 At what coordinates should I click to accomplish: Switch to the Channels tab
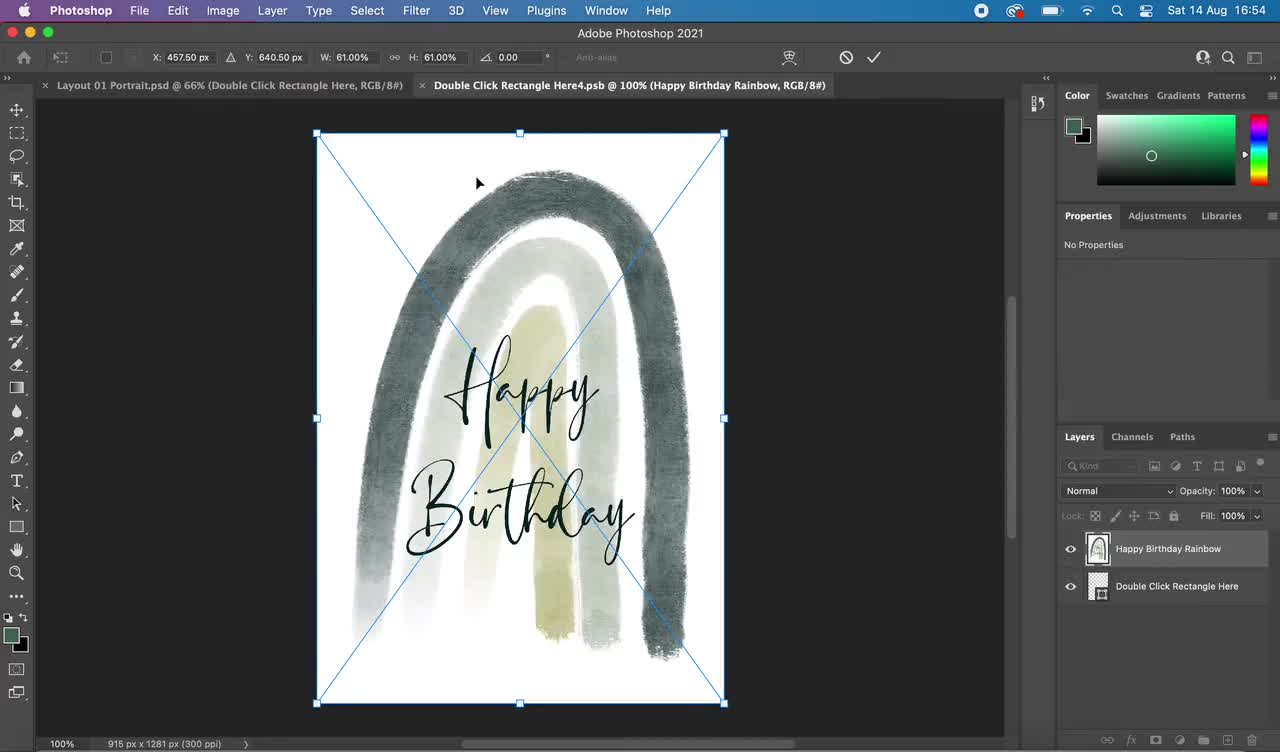point(1132,437)
